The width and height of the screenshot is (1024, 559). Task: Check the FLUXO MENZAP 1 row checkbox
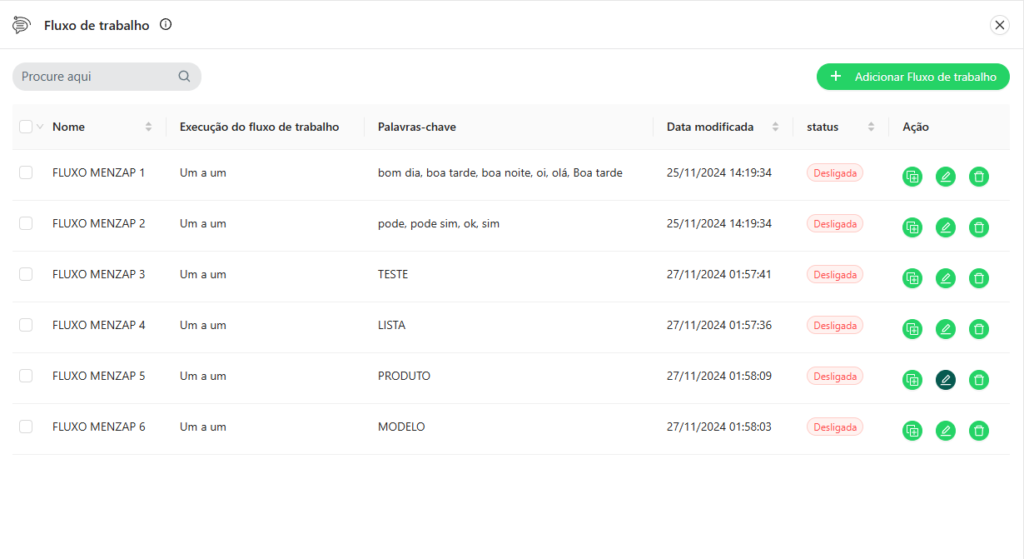point(25,172)
